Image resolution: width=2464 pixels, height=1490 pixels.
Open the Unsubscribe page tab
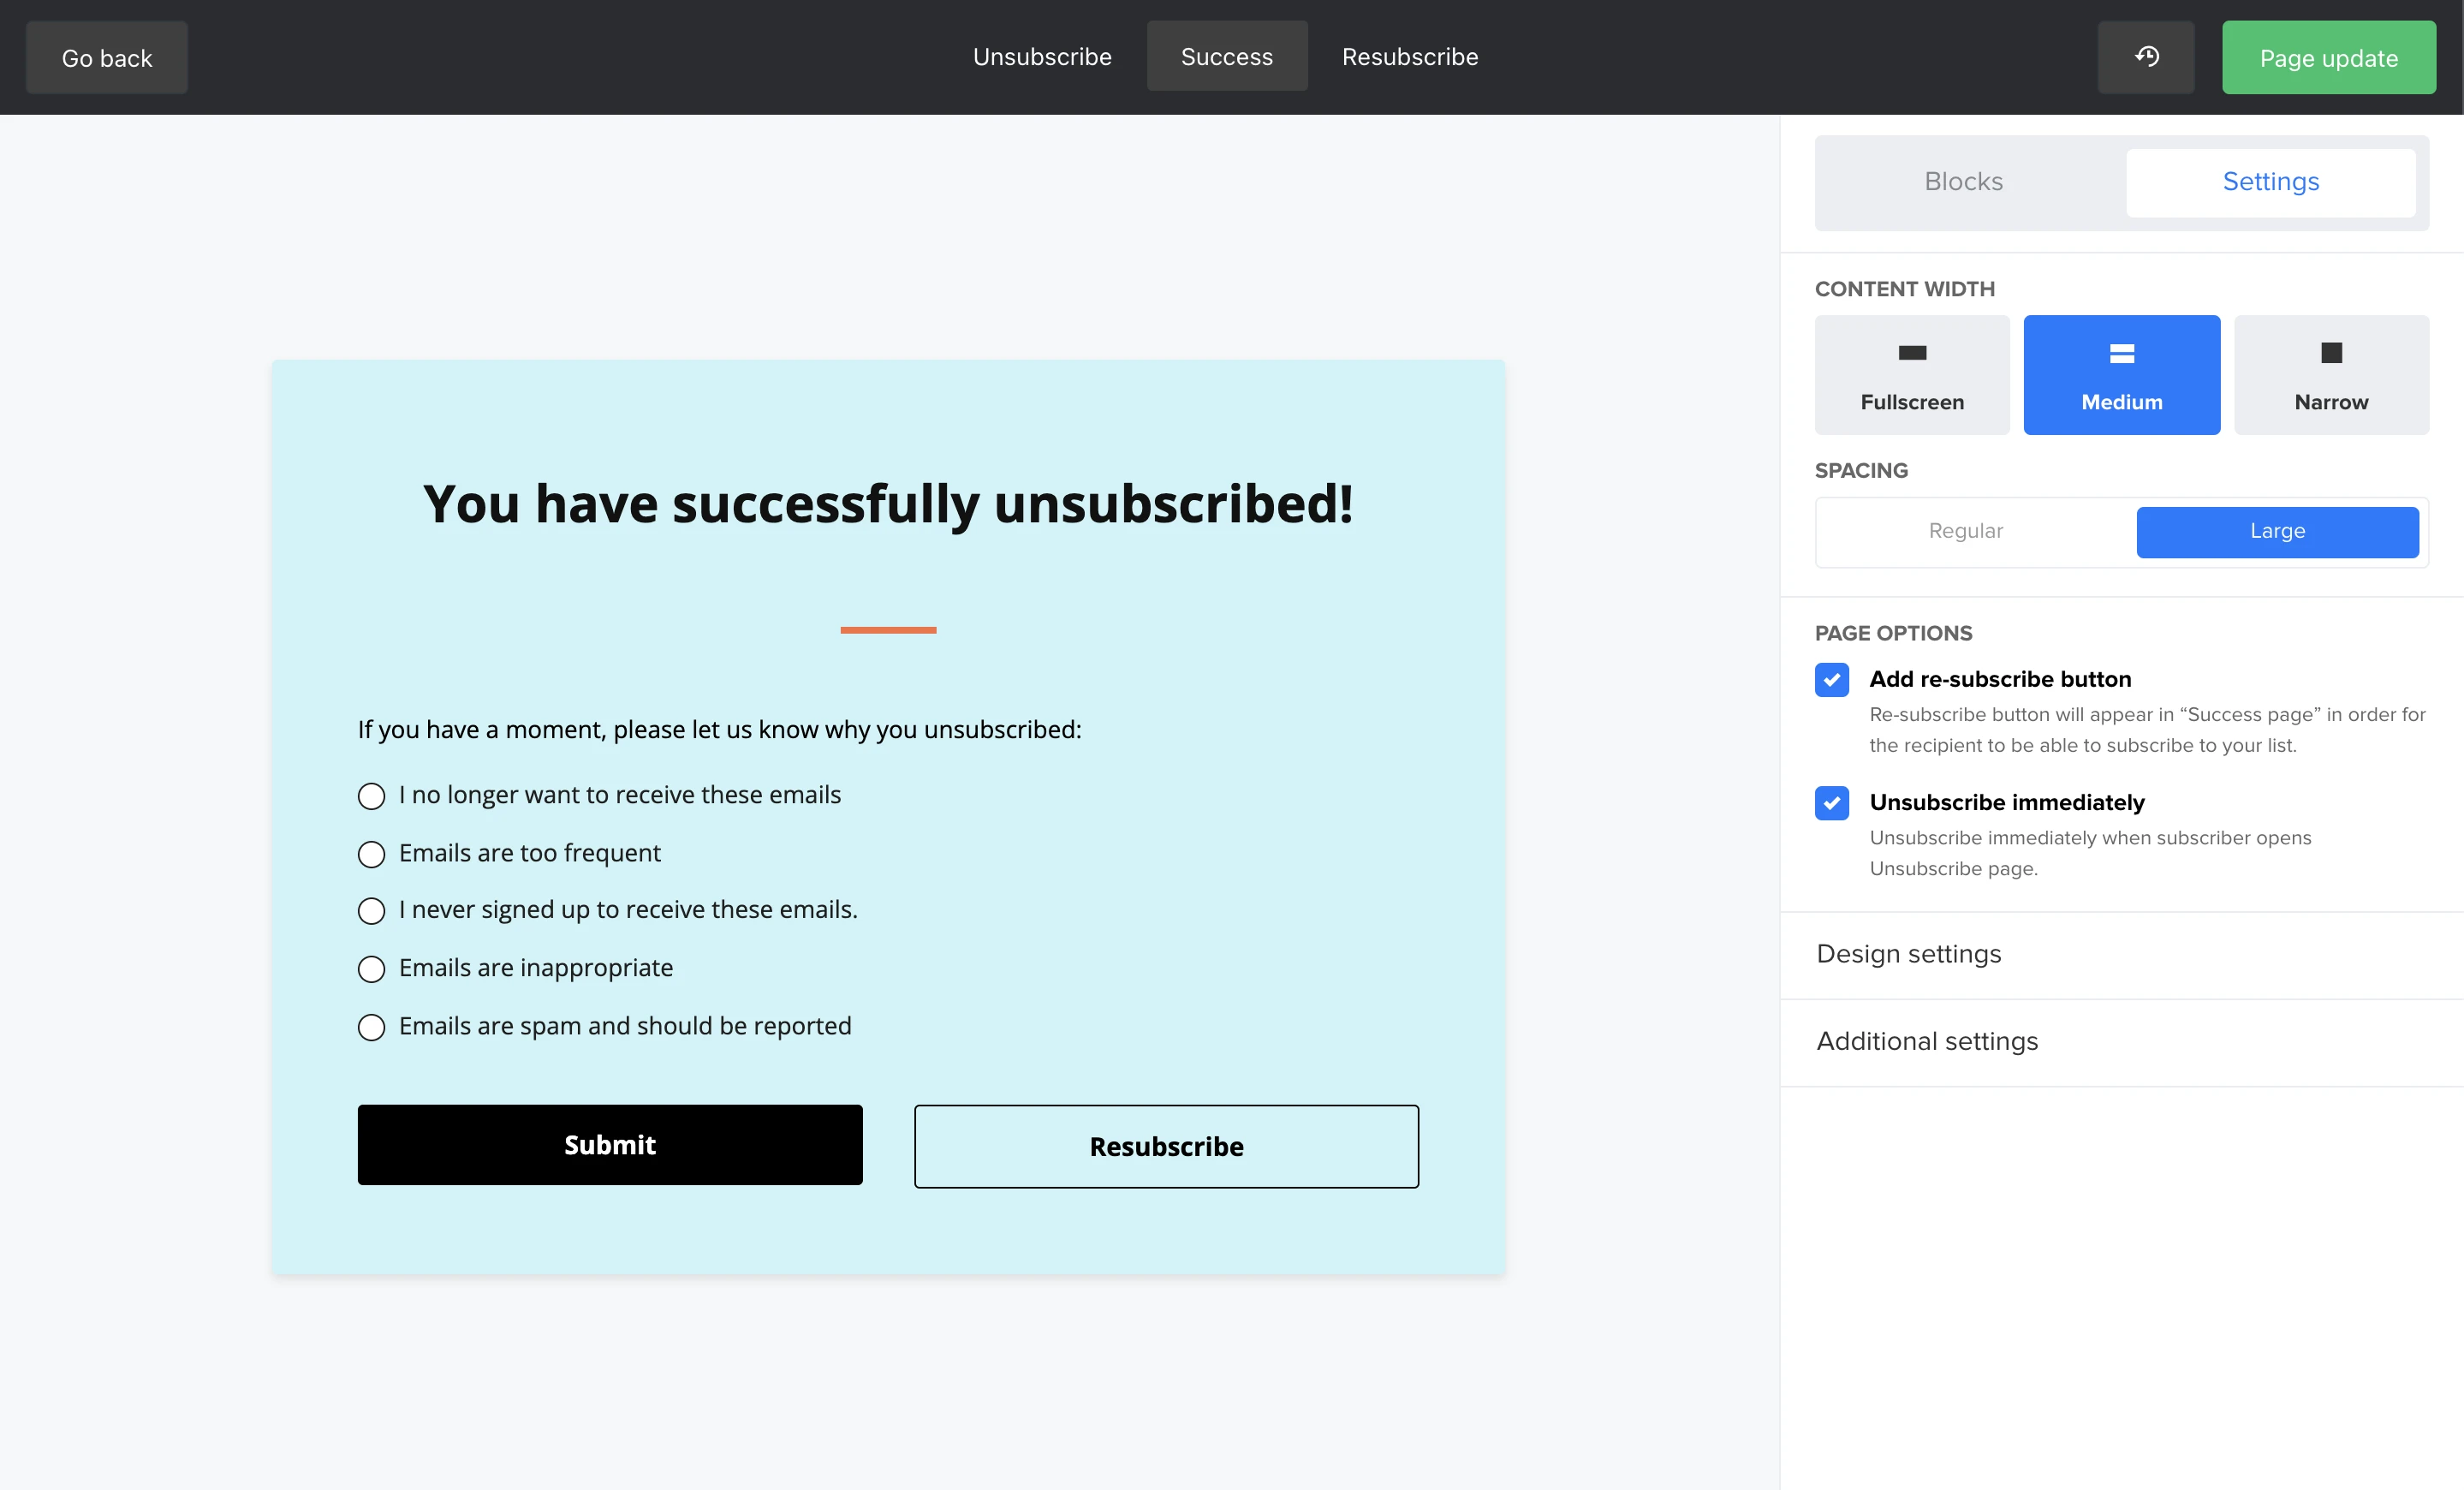click(x=1042, y=57)
